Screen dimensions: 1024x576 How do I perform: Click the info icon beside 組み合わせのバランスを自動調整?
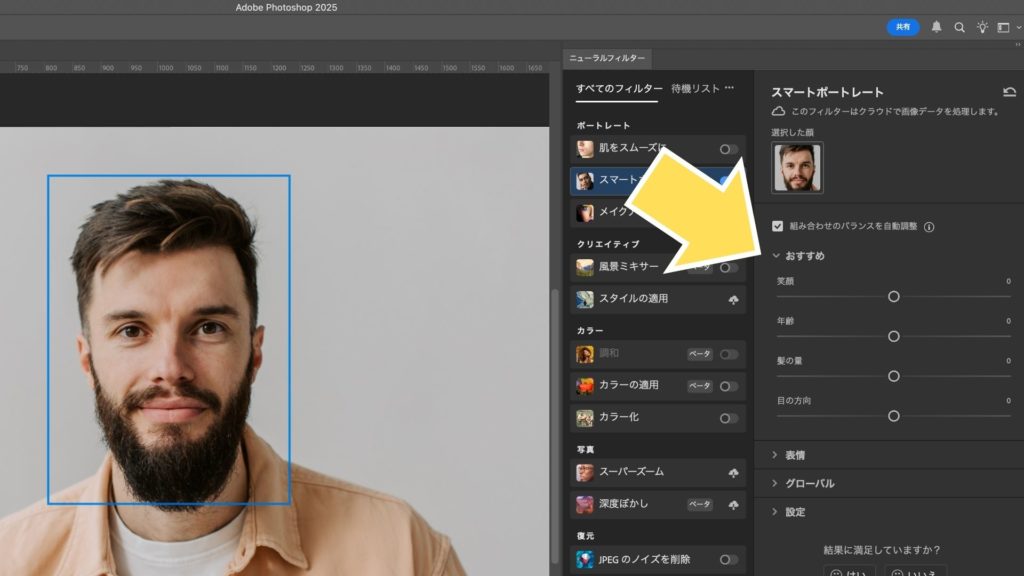click(929, 227)
